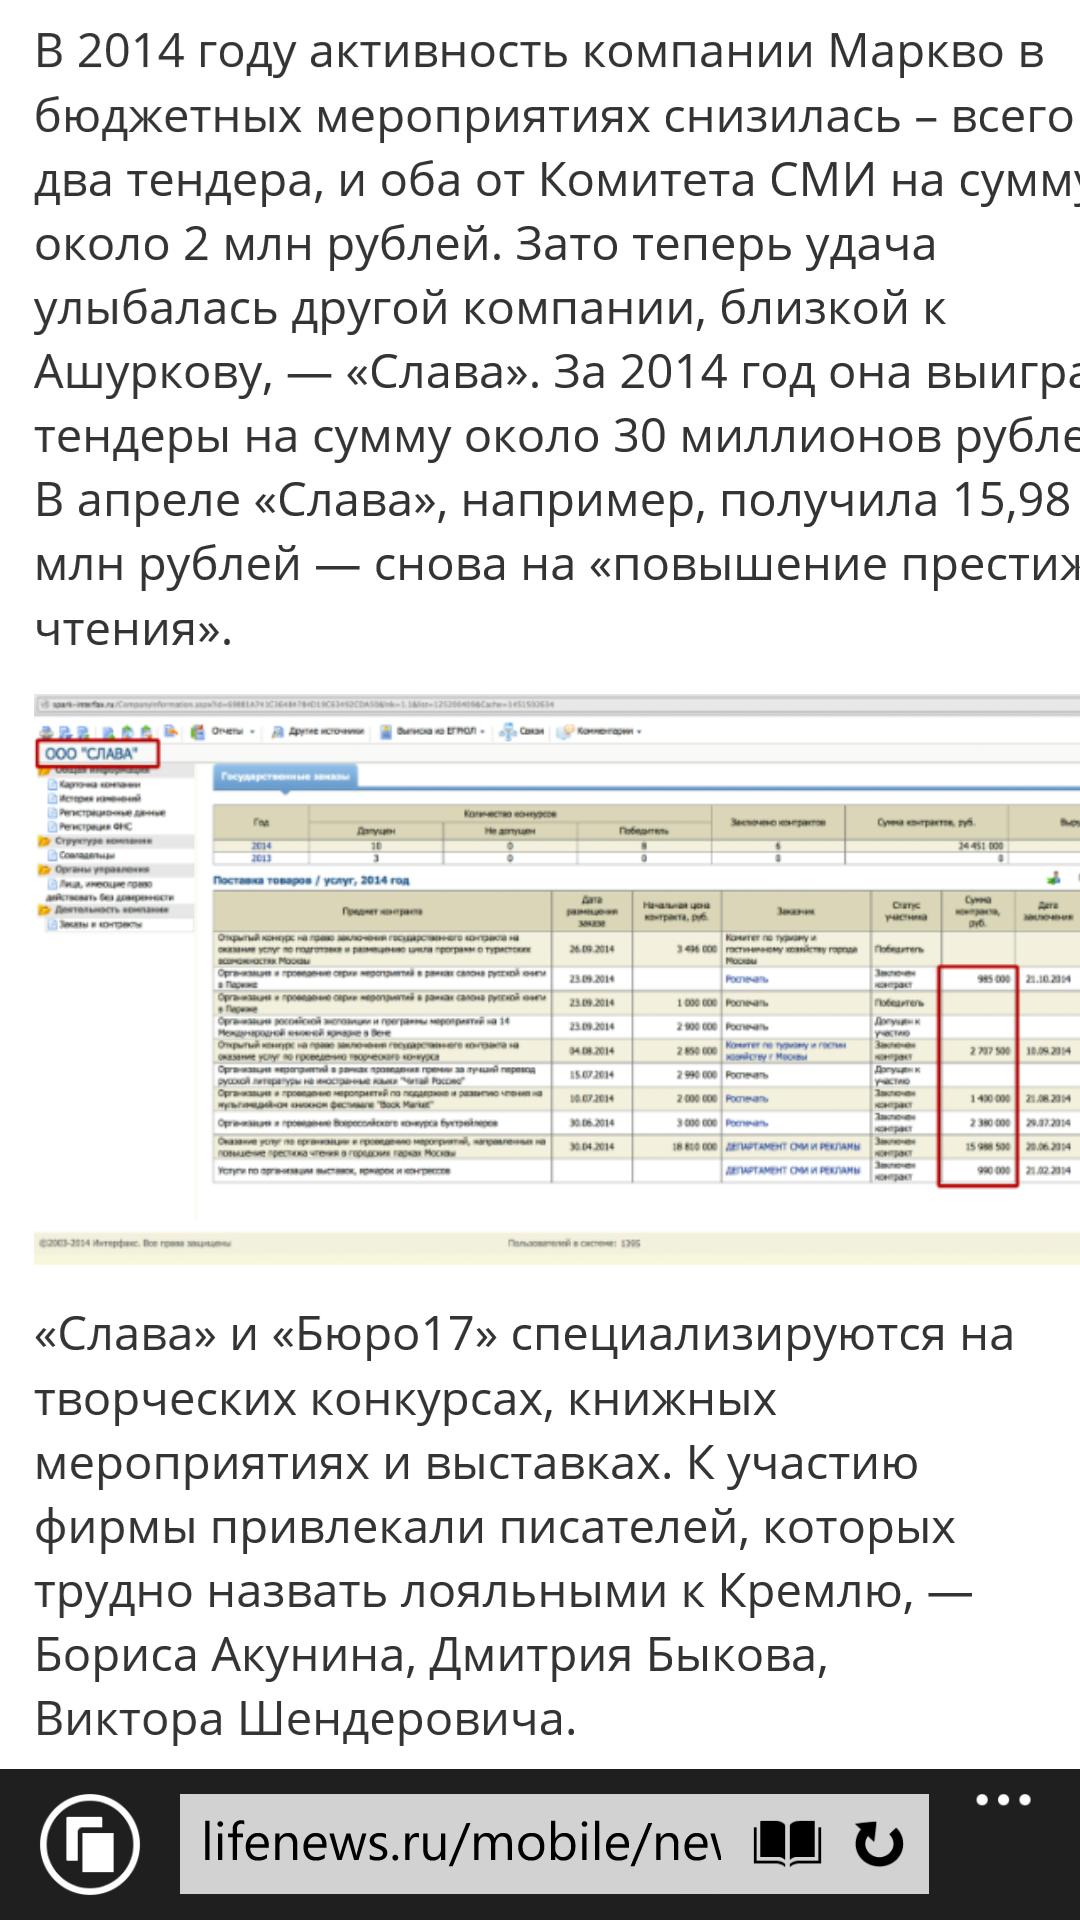
Task: Open the embedded SPARK screenshot image
Action: 557,979
